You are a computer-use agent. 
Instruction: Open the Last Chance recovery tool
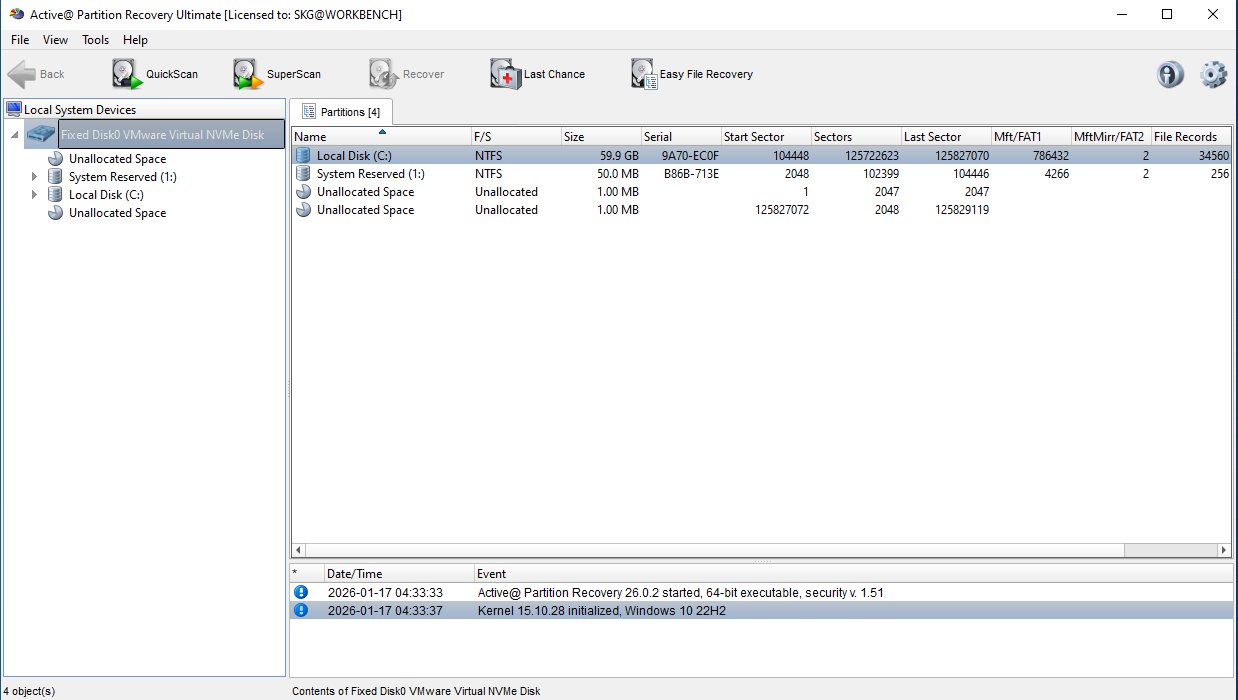coord(537,74)
